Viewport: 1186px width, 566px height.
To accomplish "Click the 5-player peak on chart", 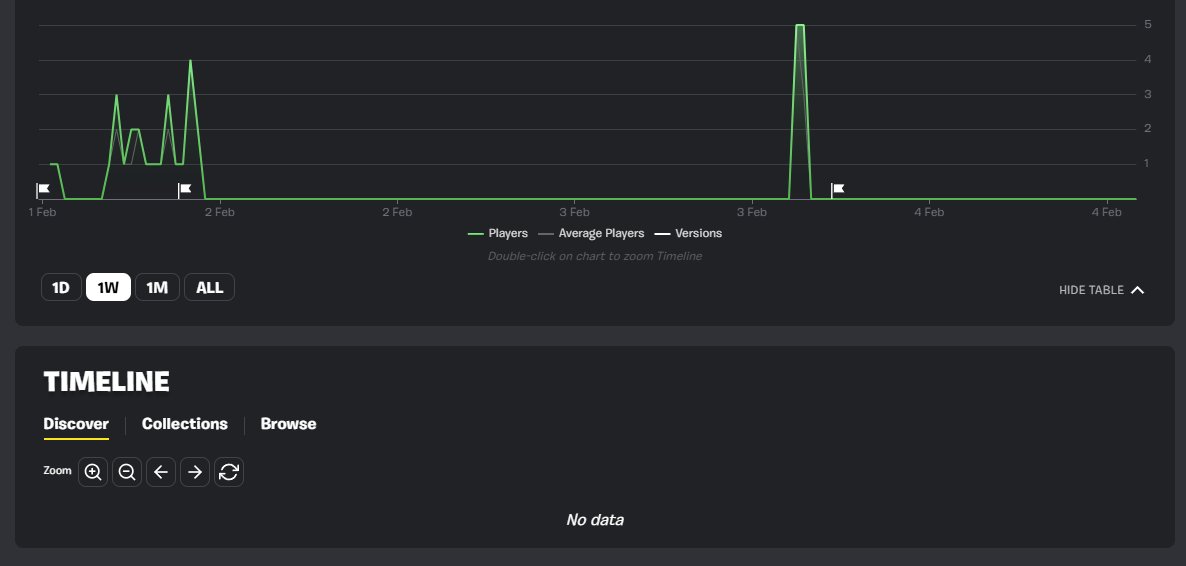I will pyautogui.click(x=799, y=26).
